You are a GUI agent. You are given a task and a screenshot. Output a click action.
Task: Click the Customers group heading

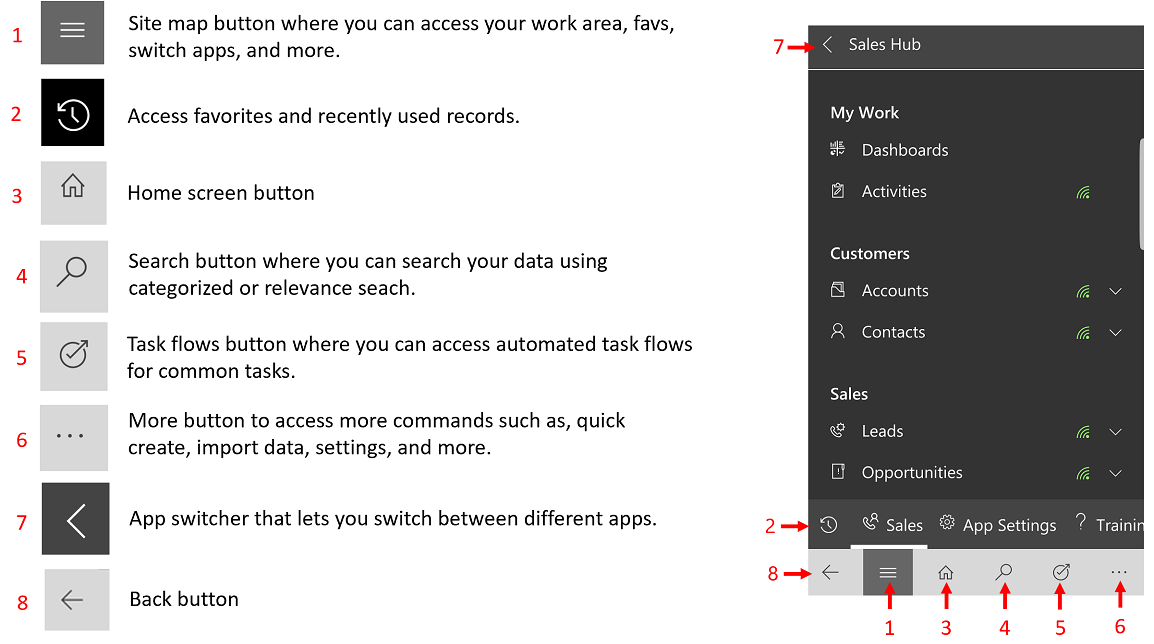coord(870,253)
